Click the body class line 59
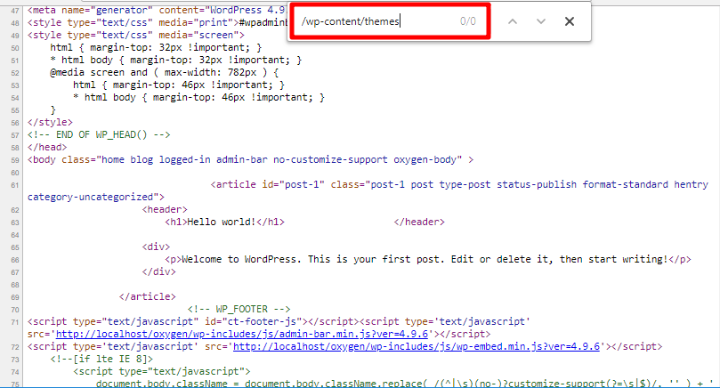The width and height of the screenshot is (720, 388). pos(250,160)
